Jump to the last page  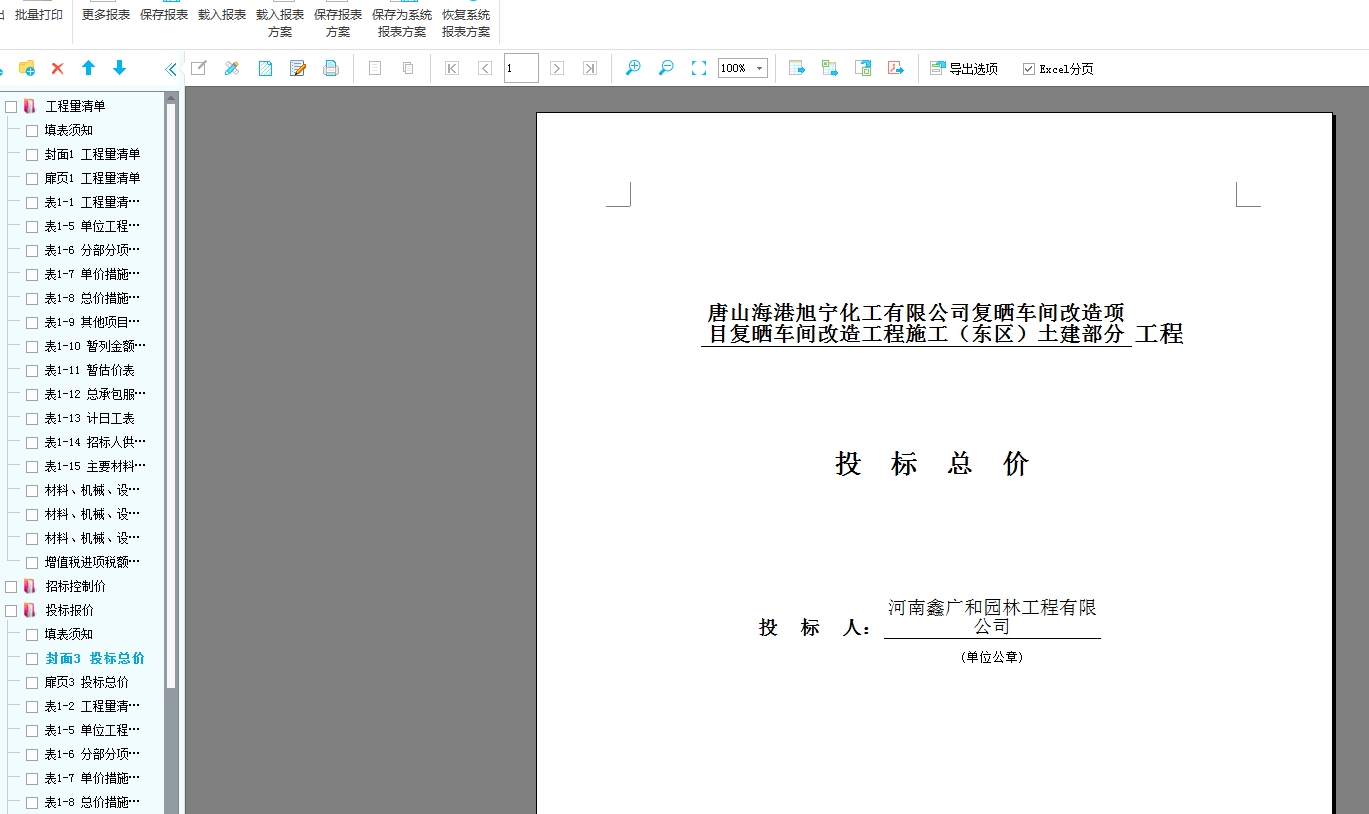click(590, 68)
